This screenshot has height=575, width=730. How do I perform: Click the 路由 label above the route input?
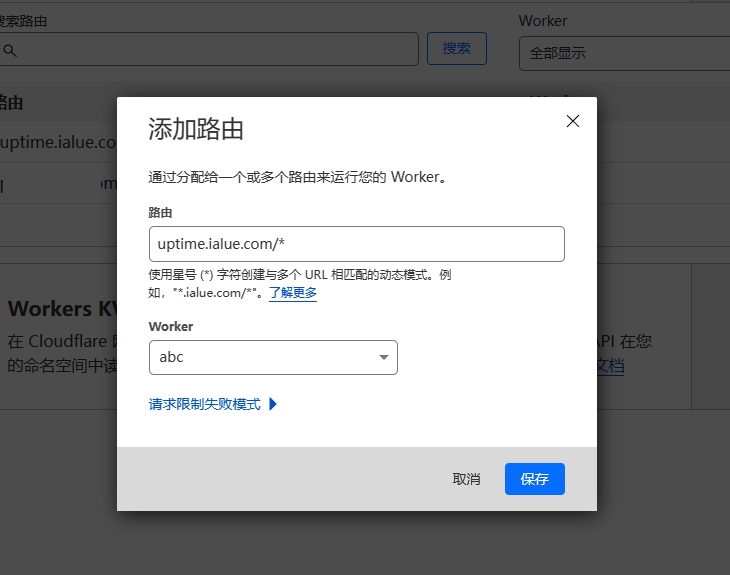click(160, 213)
